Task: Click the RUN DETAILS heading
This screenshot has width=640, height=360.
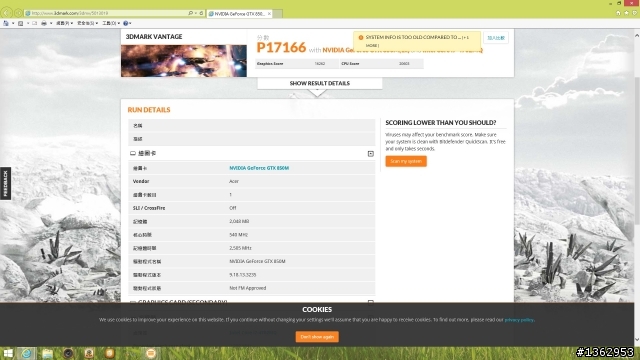Action: [x=149, y=110]
